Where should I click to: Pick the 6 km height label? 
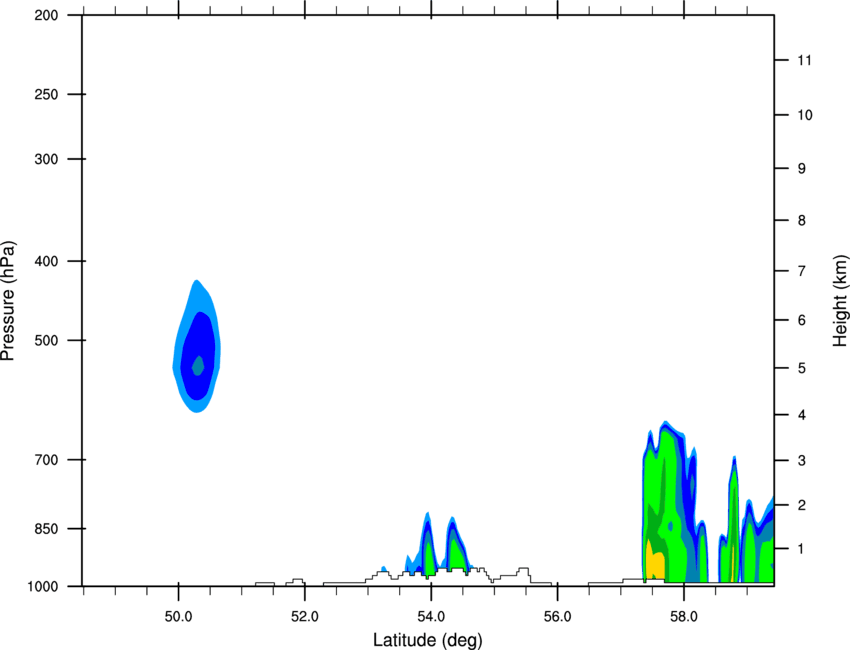(802, 320)
